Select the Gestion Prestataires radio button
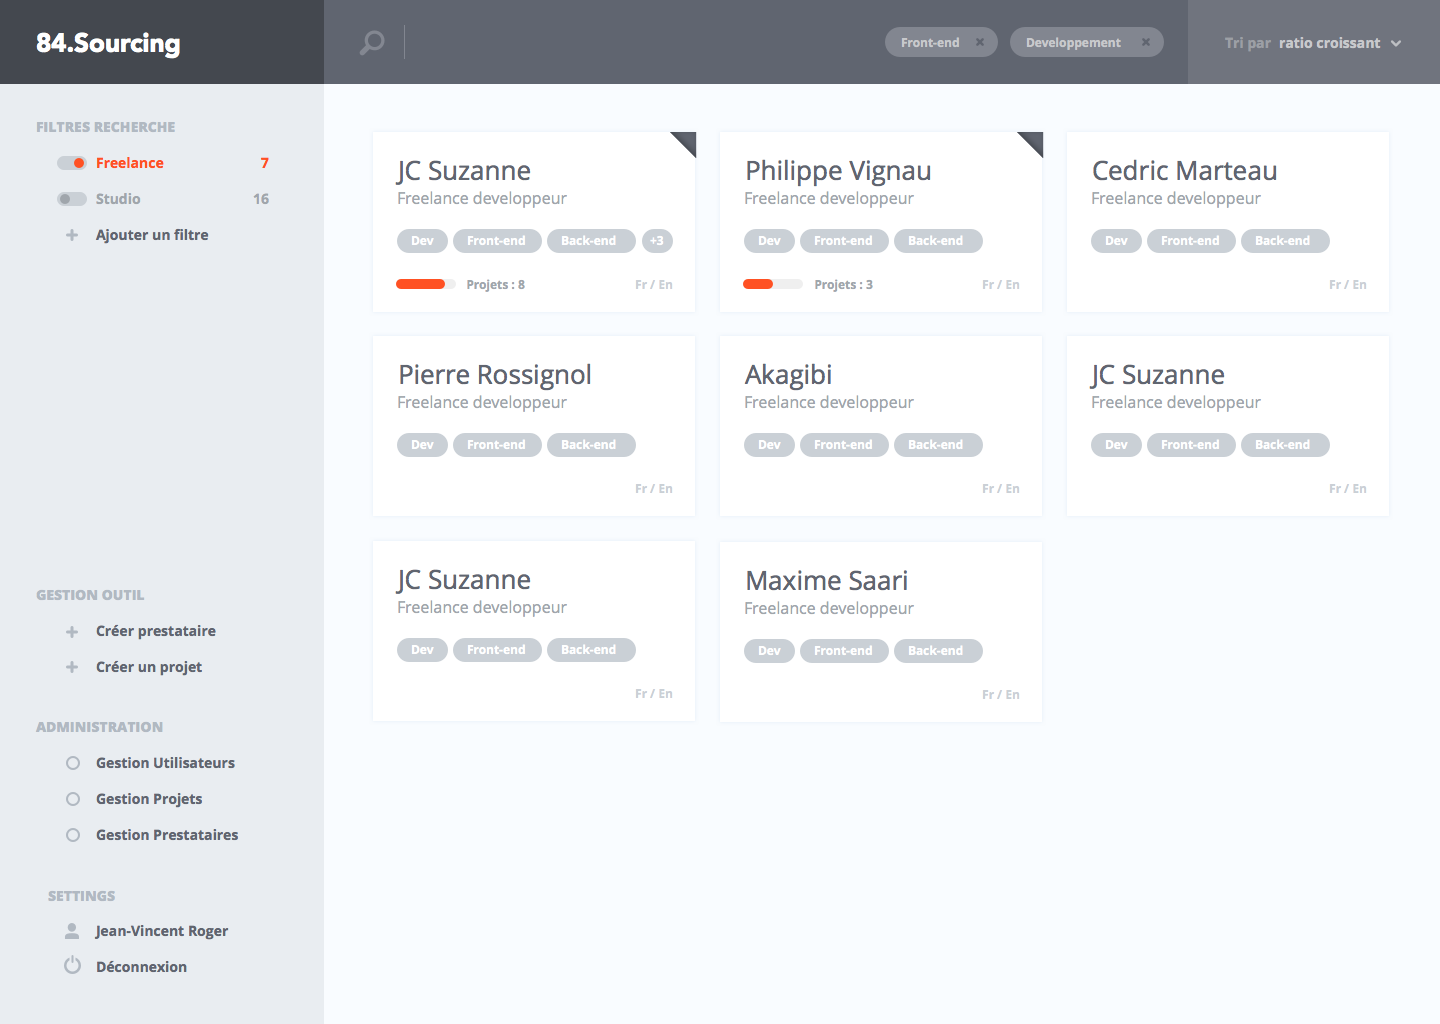The width and height of the screenshot is (1440, 1024). pyautogui.click(x=73, y=835)
